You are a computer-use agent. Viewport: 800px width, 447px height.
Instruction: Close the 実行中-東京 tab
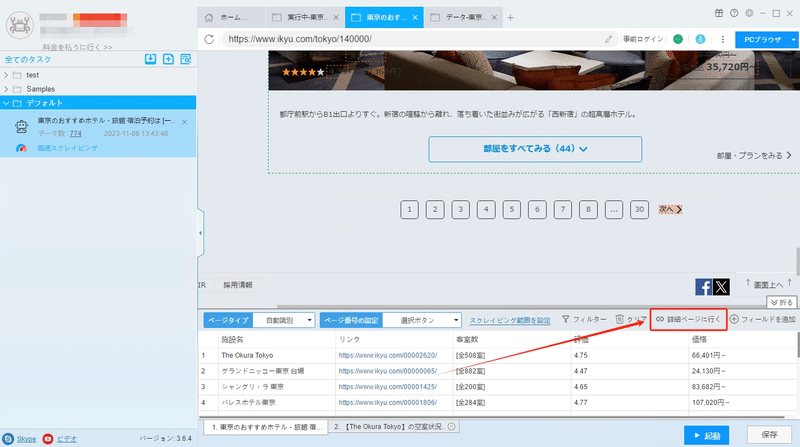(336, 17)
